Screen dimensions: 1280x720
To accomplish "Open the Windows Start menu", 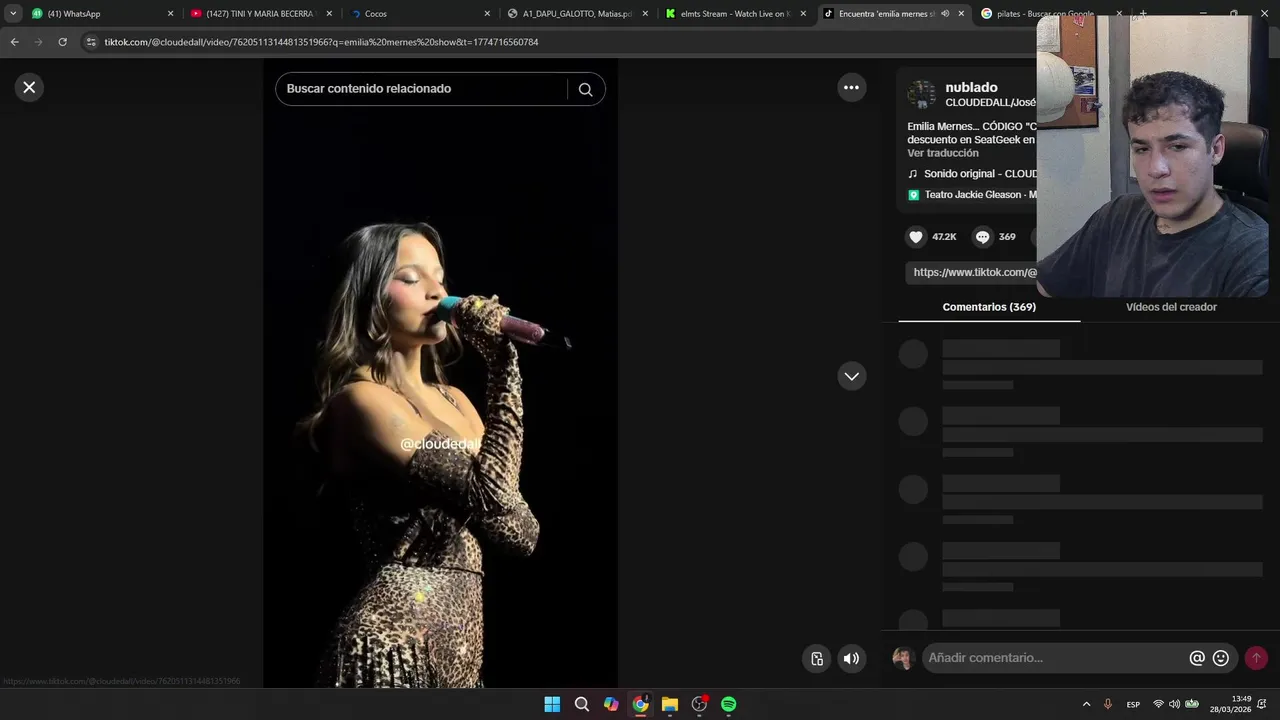I will [552, 704].
